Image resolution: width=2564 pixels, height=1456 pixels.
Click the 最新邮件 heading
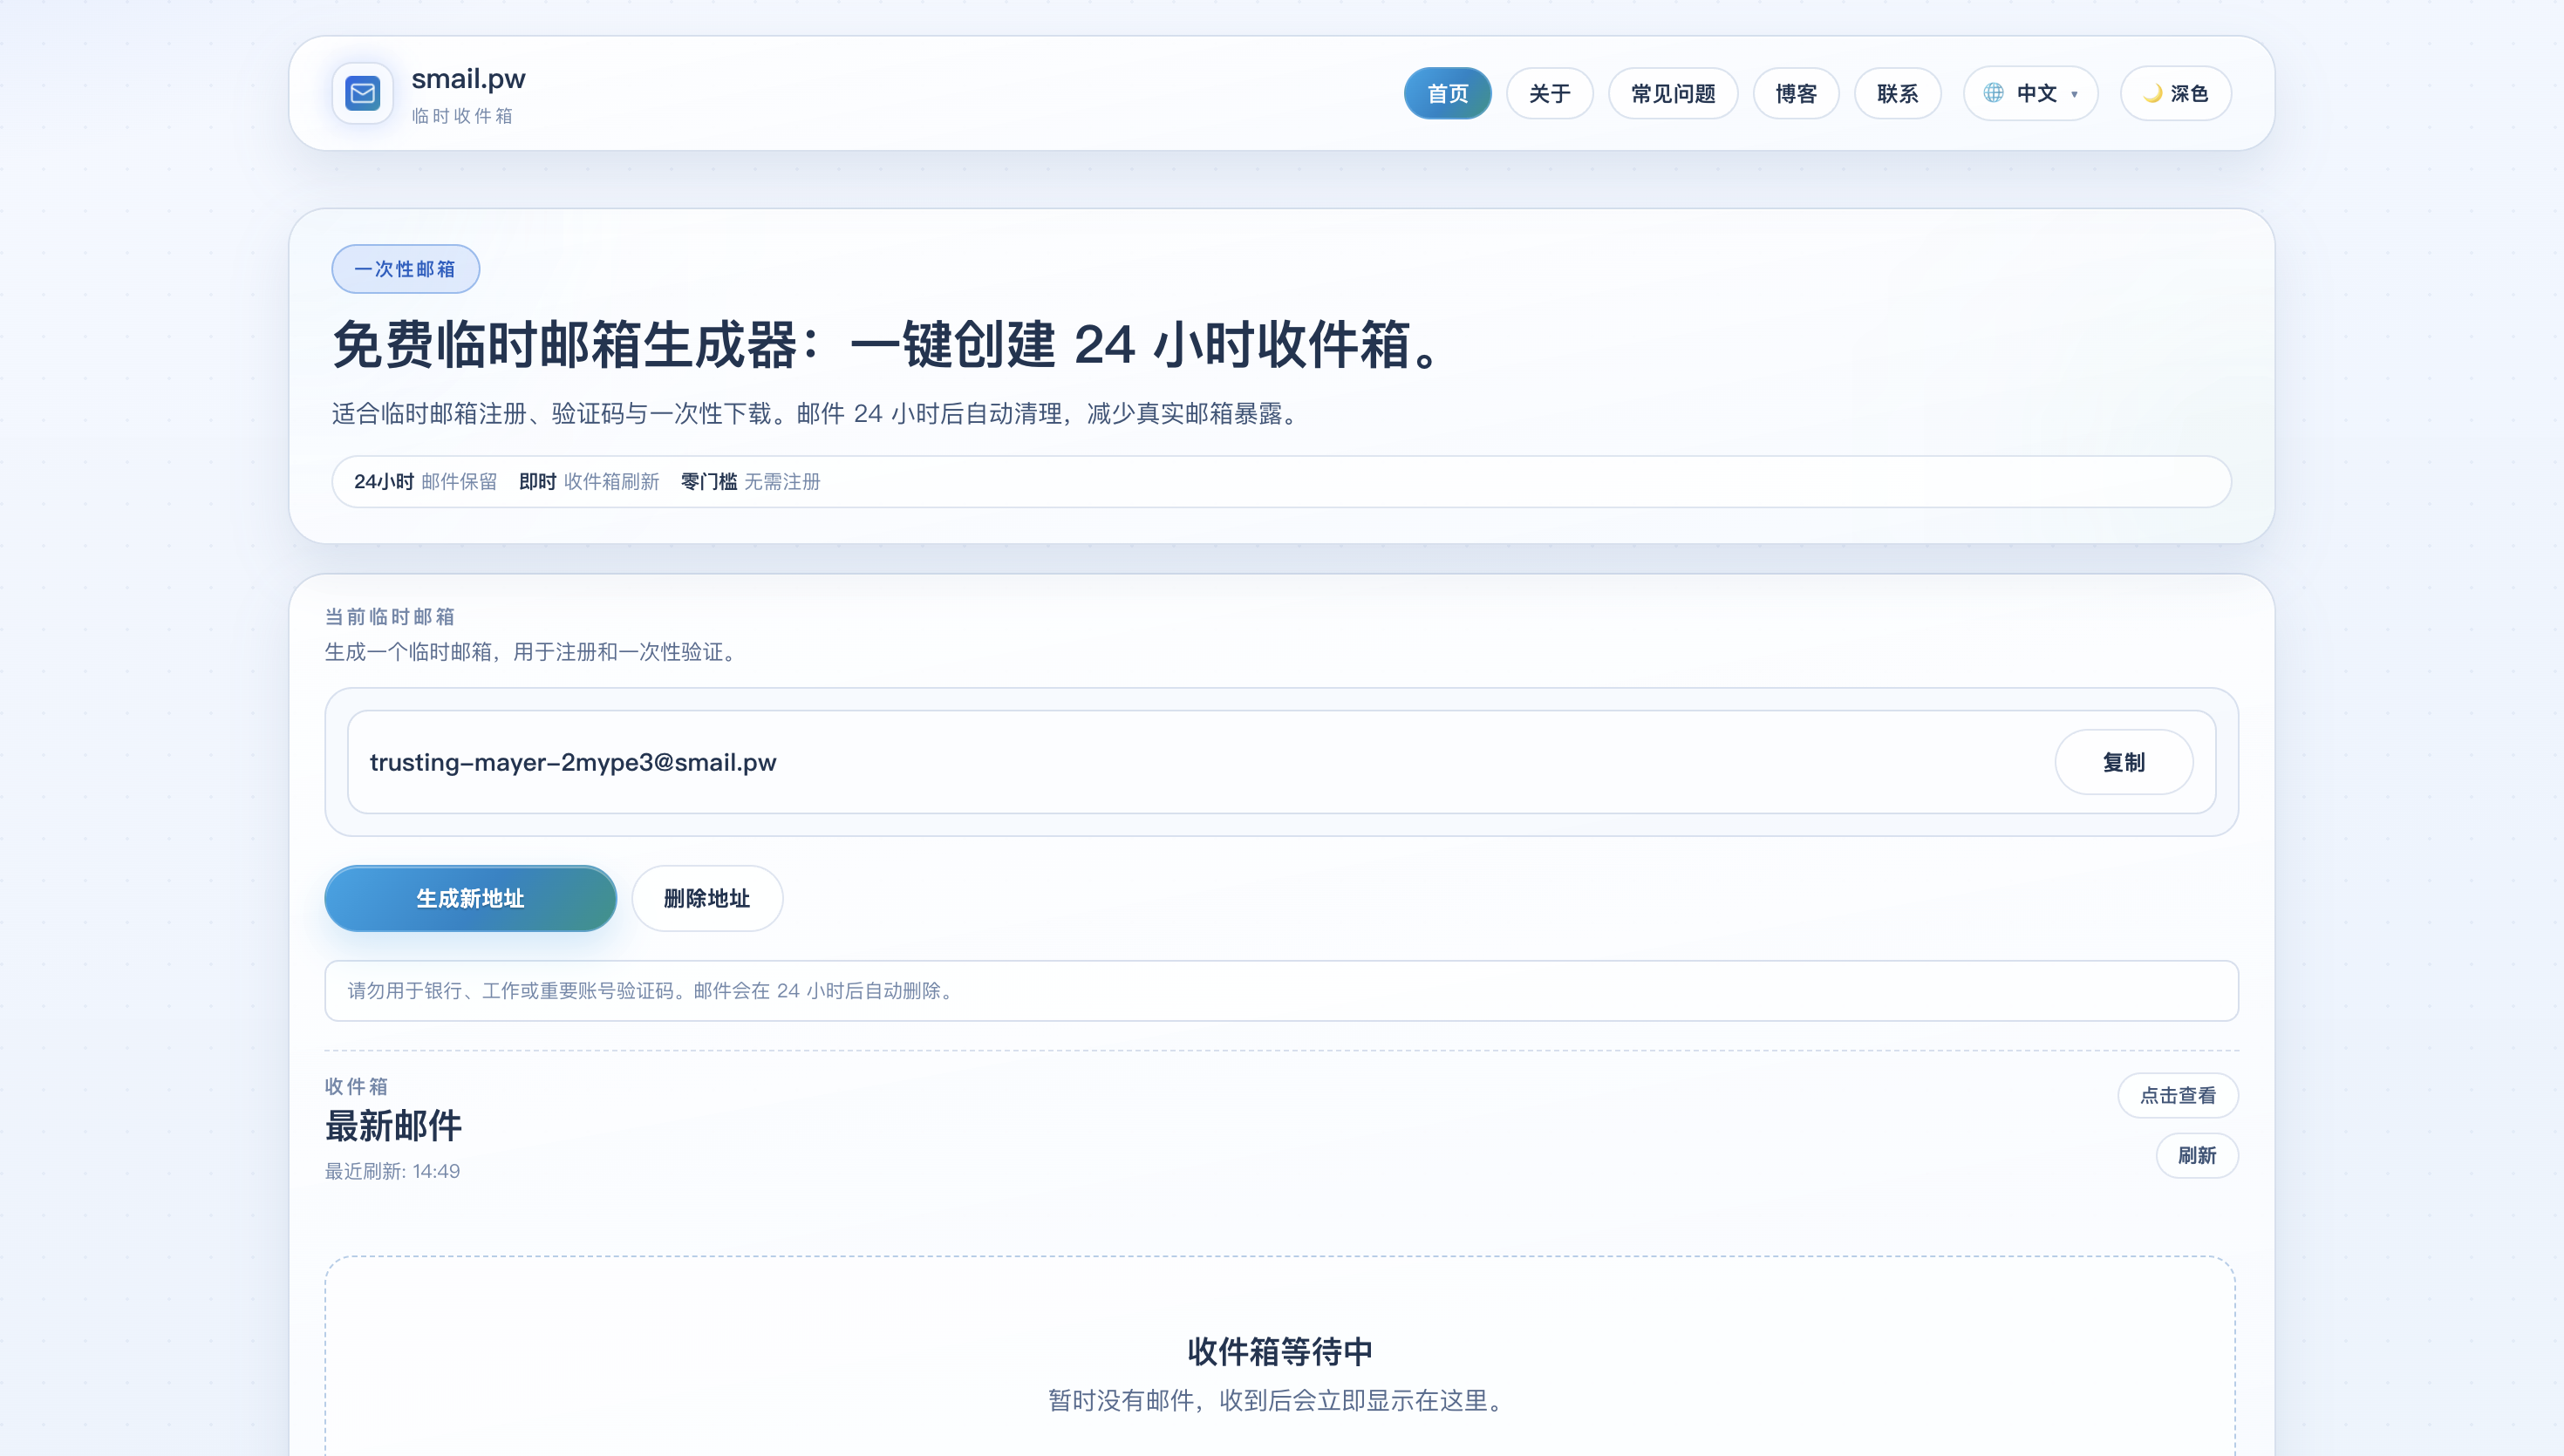coord(393,1126)
